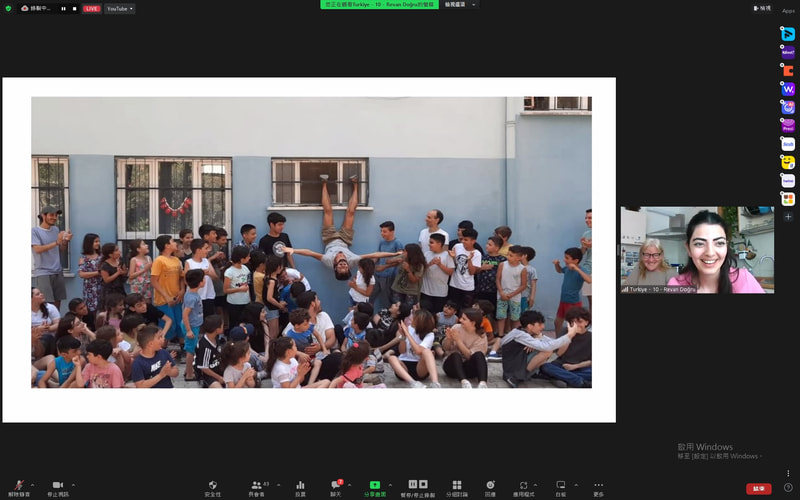Viewport: 800px width, 500px height.
Task: Open Whiteboard icon in toolbar
Action: [561, 488]
